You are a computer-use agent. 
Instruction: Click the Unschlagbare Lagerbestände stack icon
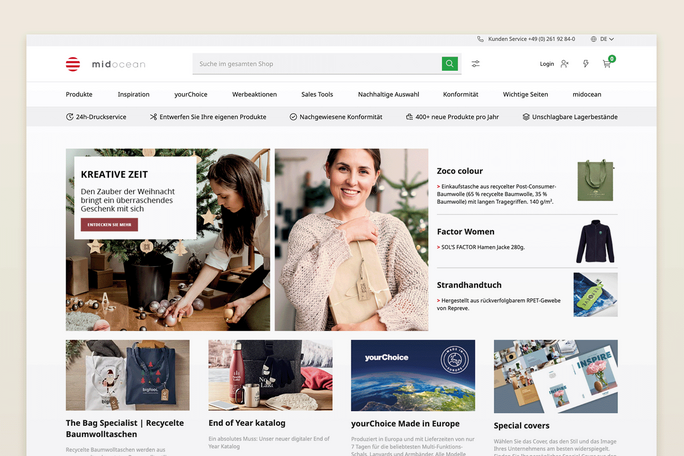tap(526, 117)
